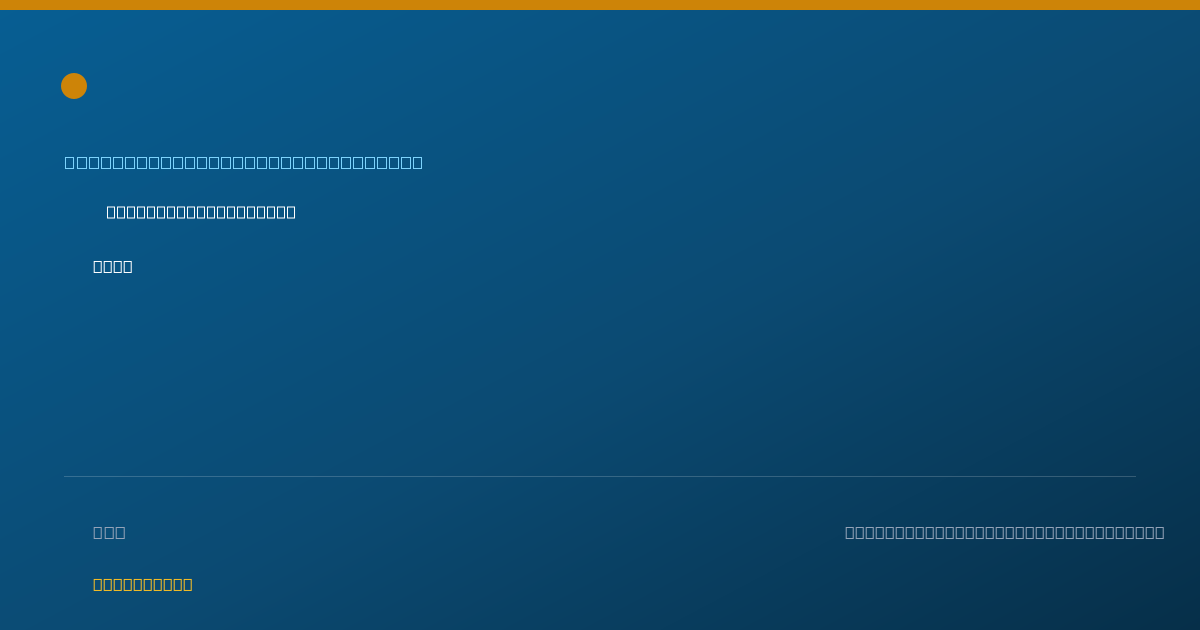Click the bold white subtitle text line

click(x=201, y=212)
